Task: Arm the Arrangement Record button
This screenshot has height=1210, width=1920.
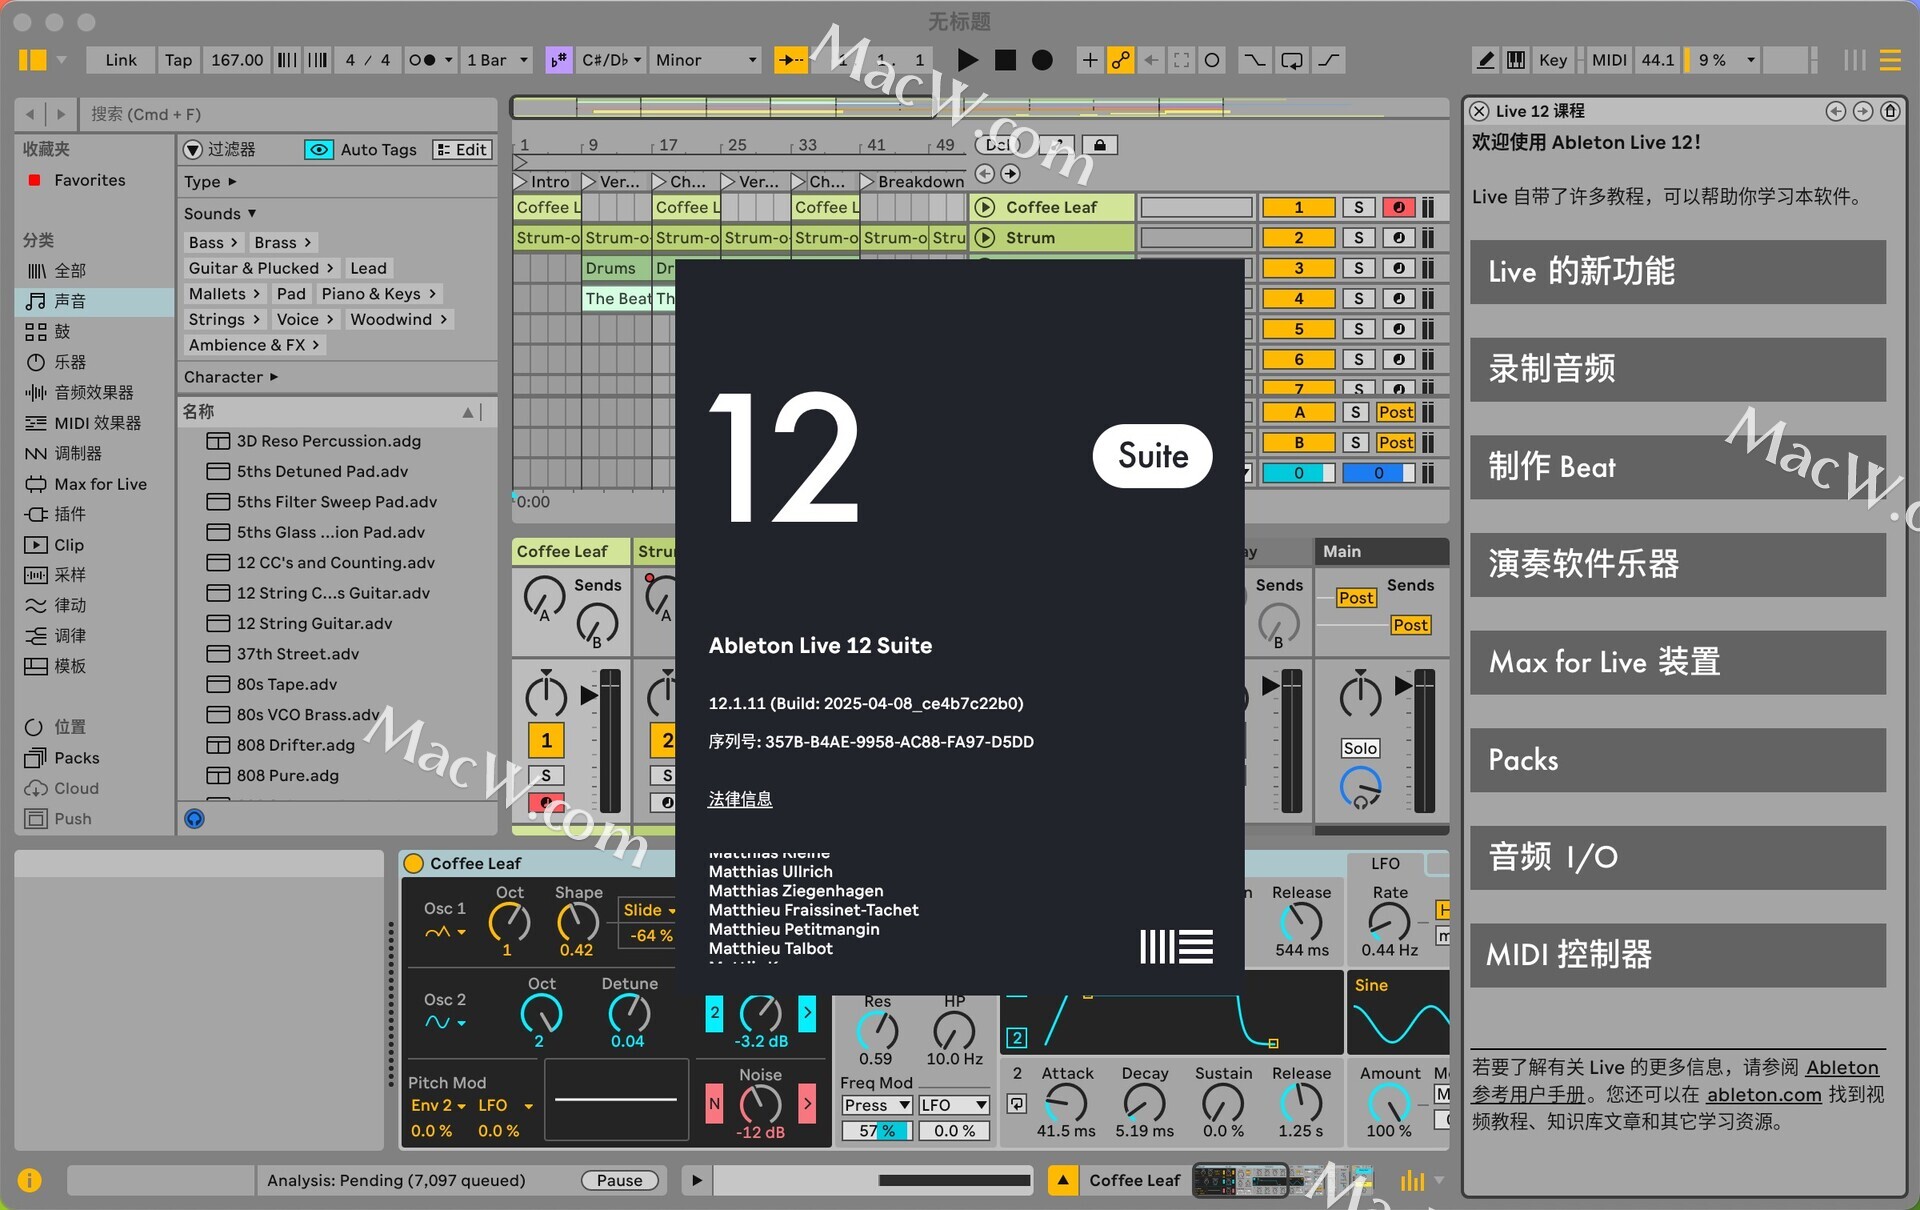Action: [x=1042, y=60]
